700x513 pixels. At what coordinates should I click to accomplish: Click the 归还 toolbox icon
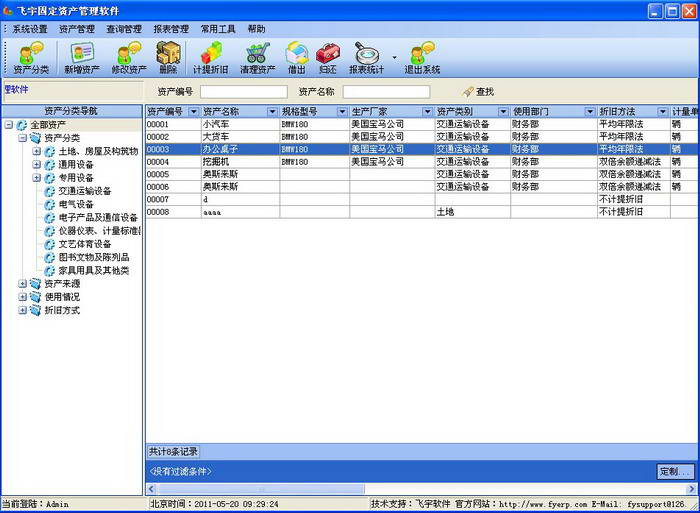(328, 58)
